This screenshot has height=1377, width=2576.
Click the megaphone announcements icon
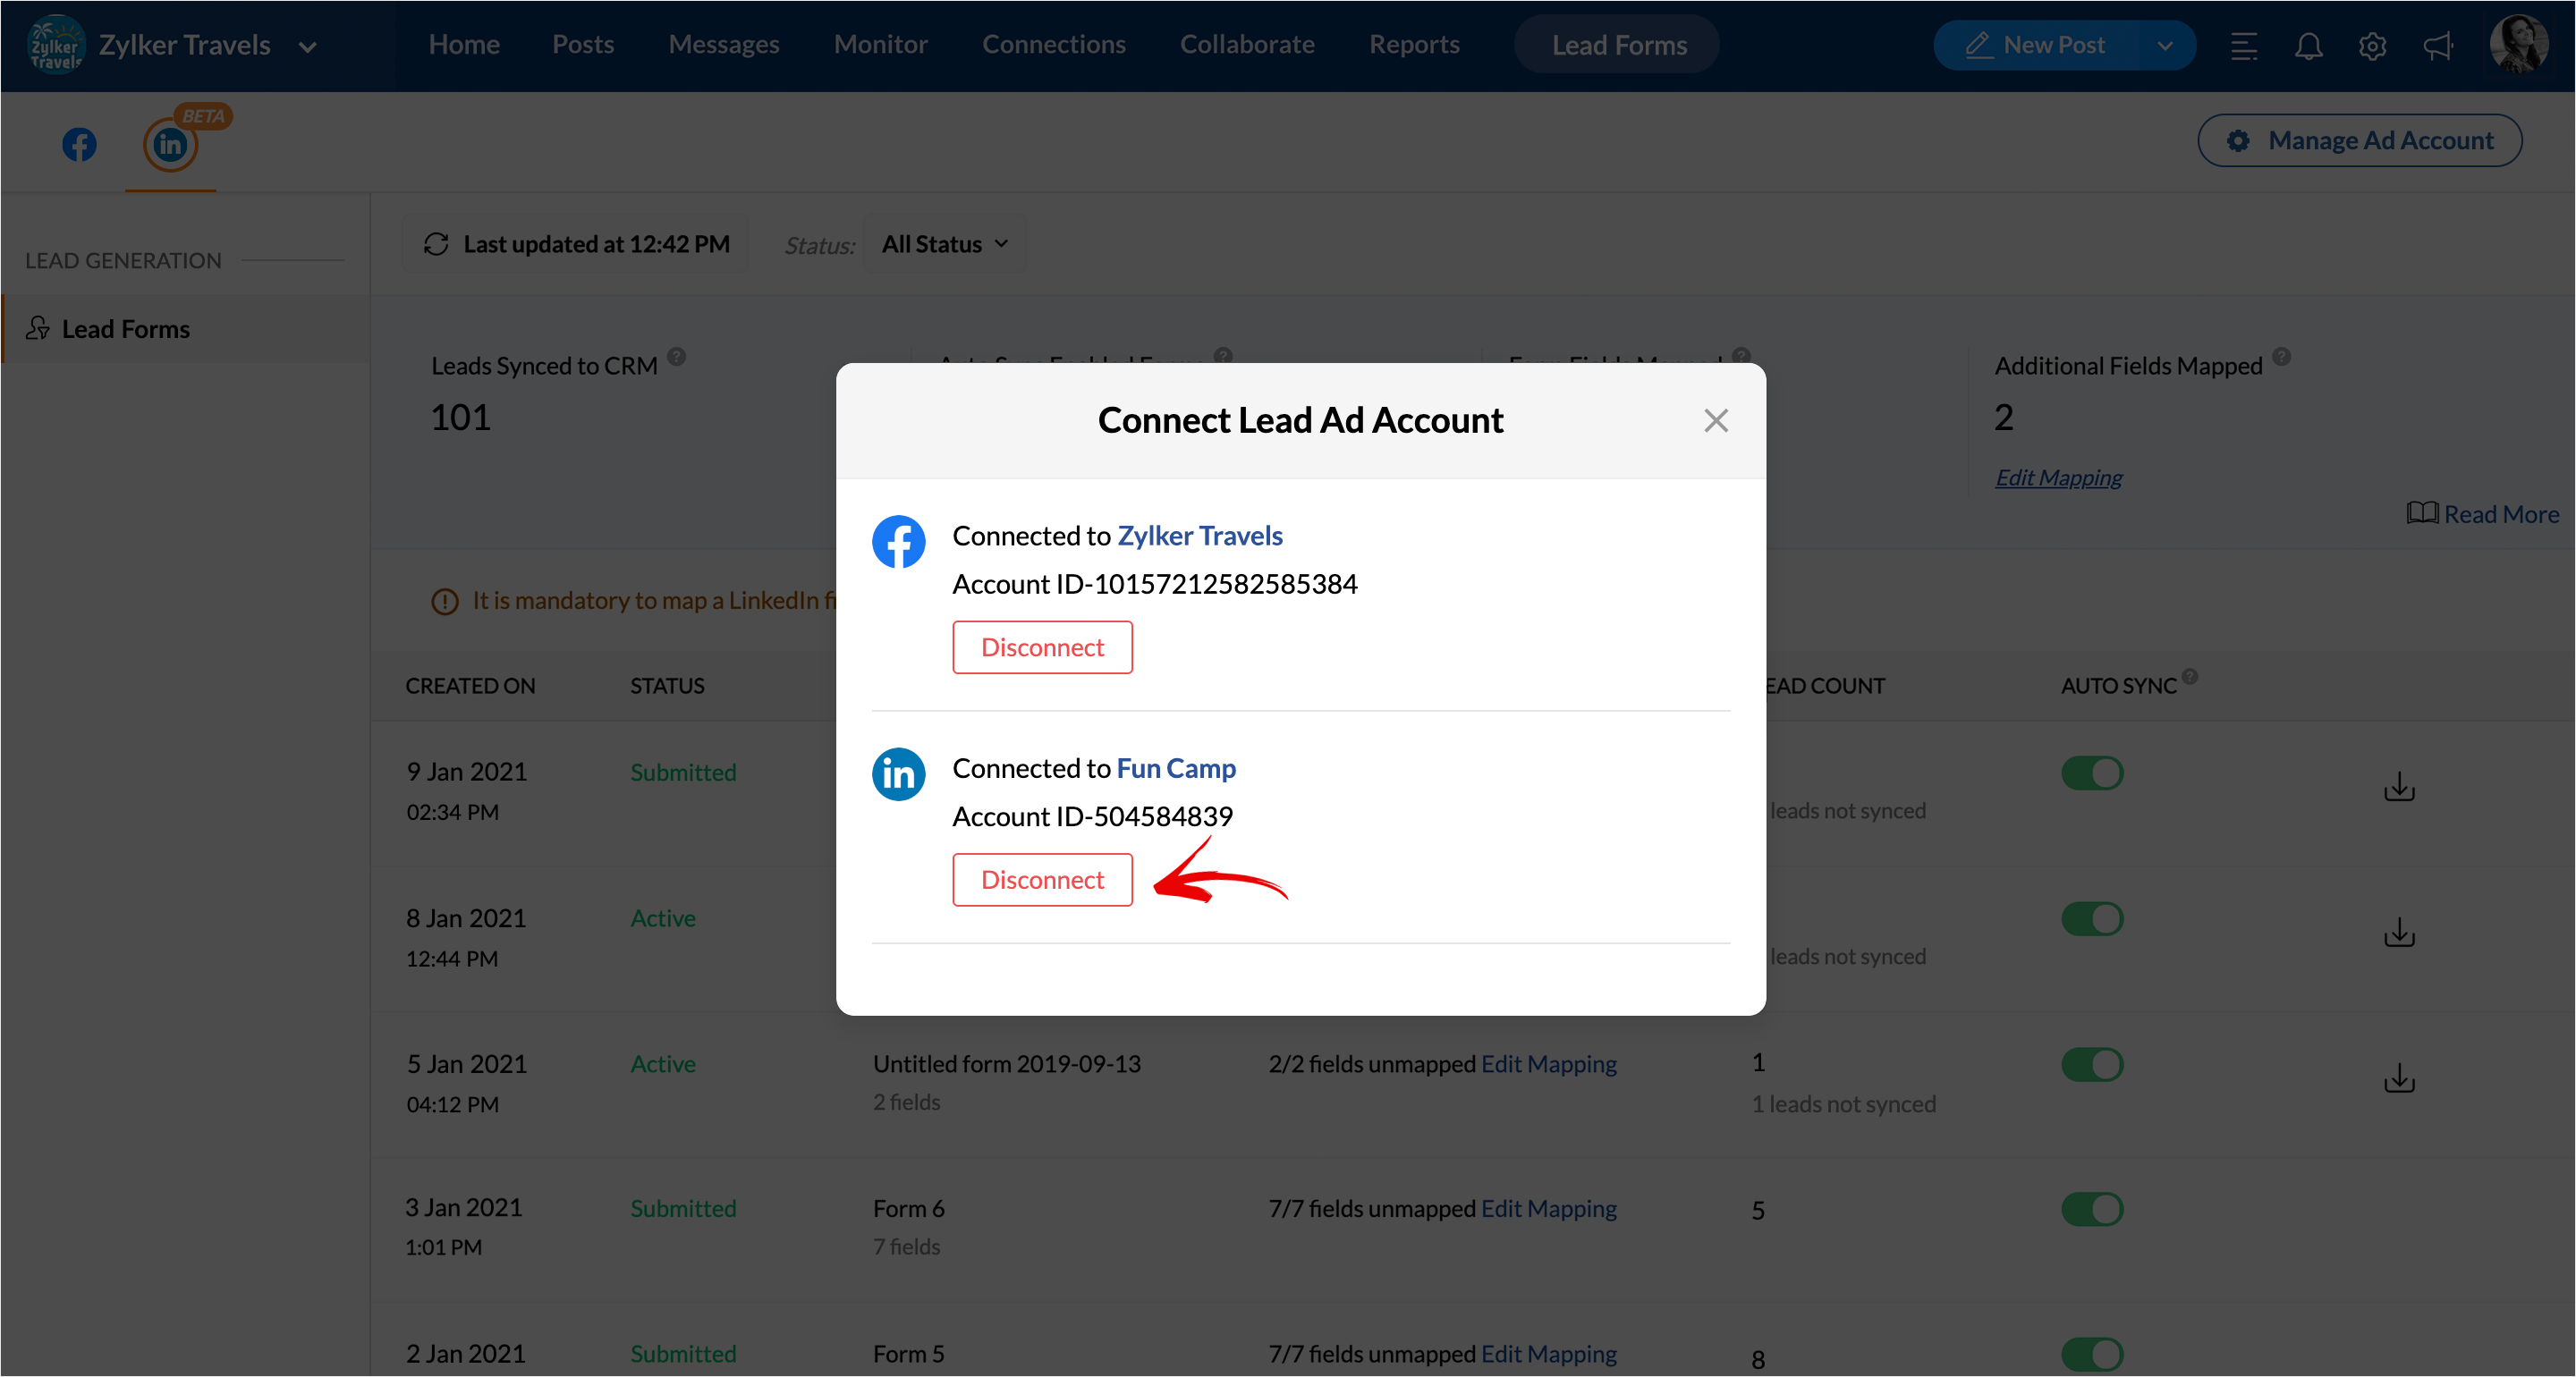pyautogui.click(x=2438, y=46)
